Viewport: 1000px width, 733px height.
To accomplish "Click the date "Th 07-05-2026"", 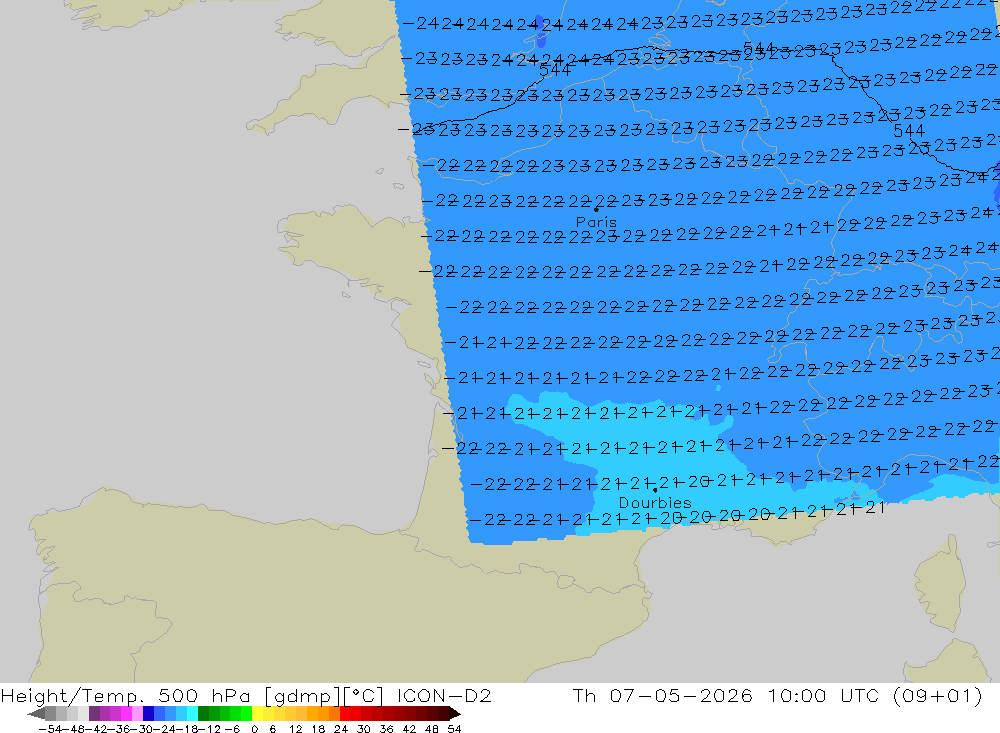I will point(663,696).
